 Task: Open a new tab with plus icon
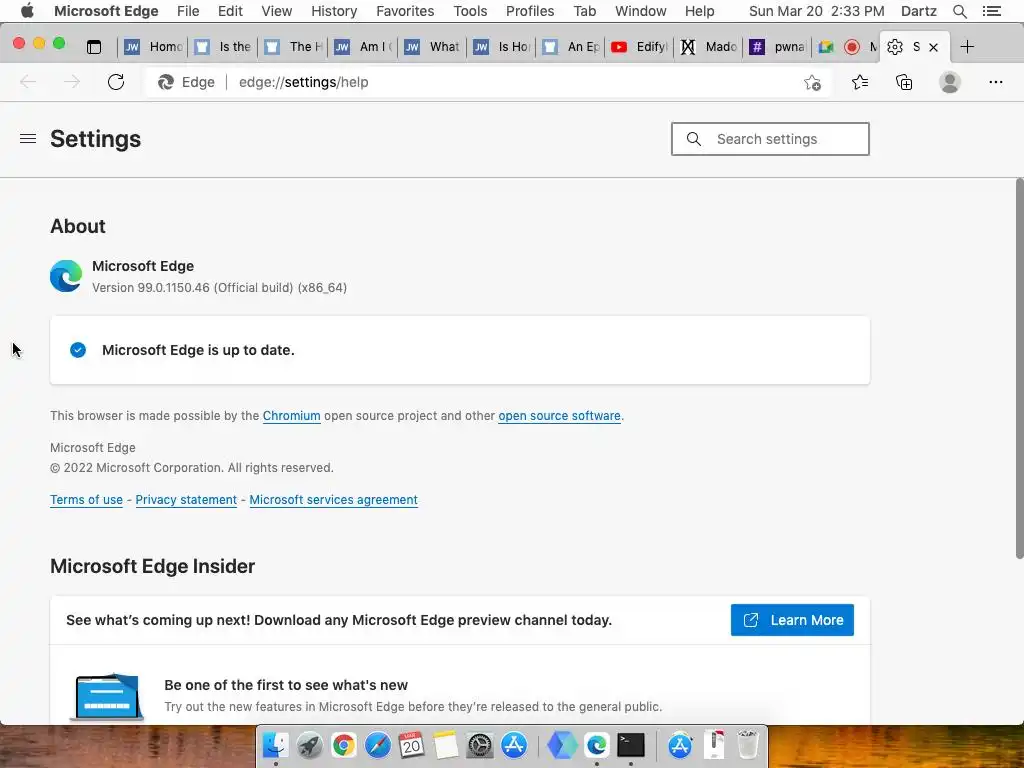(967, 47)
